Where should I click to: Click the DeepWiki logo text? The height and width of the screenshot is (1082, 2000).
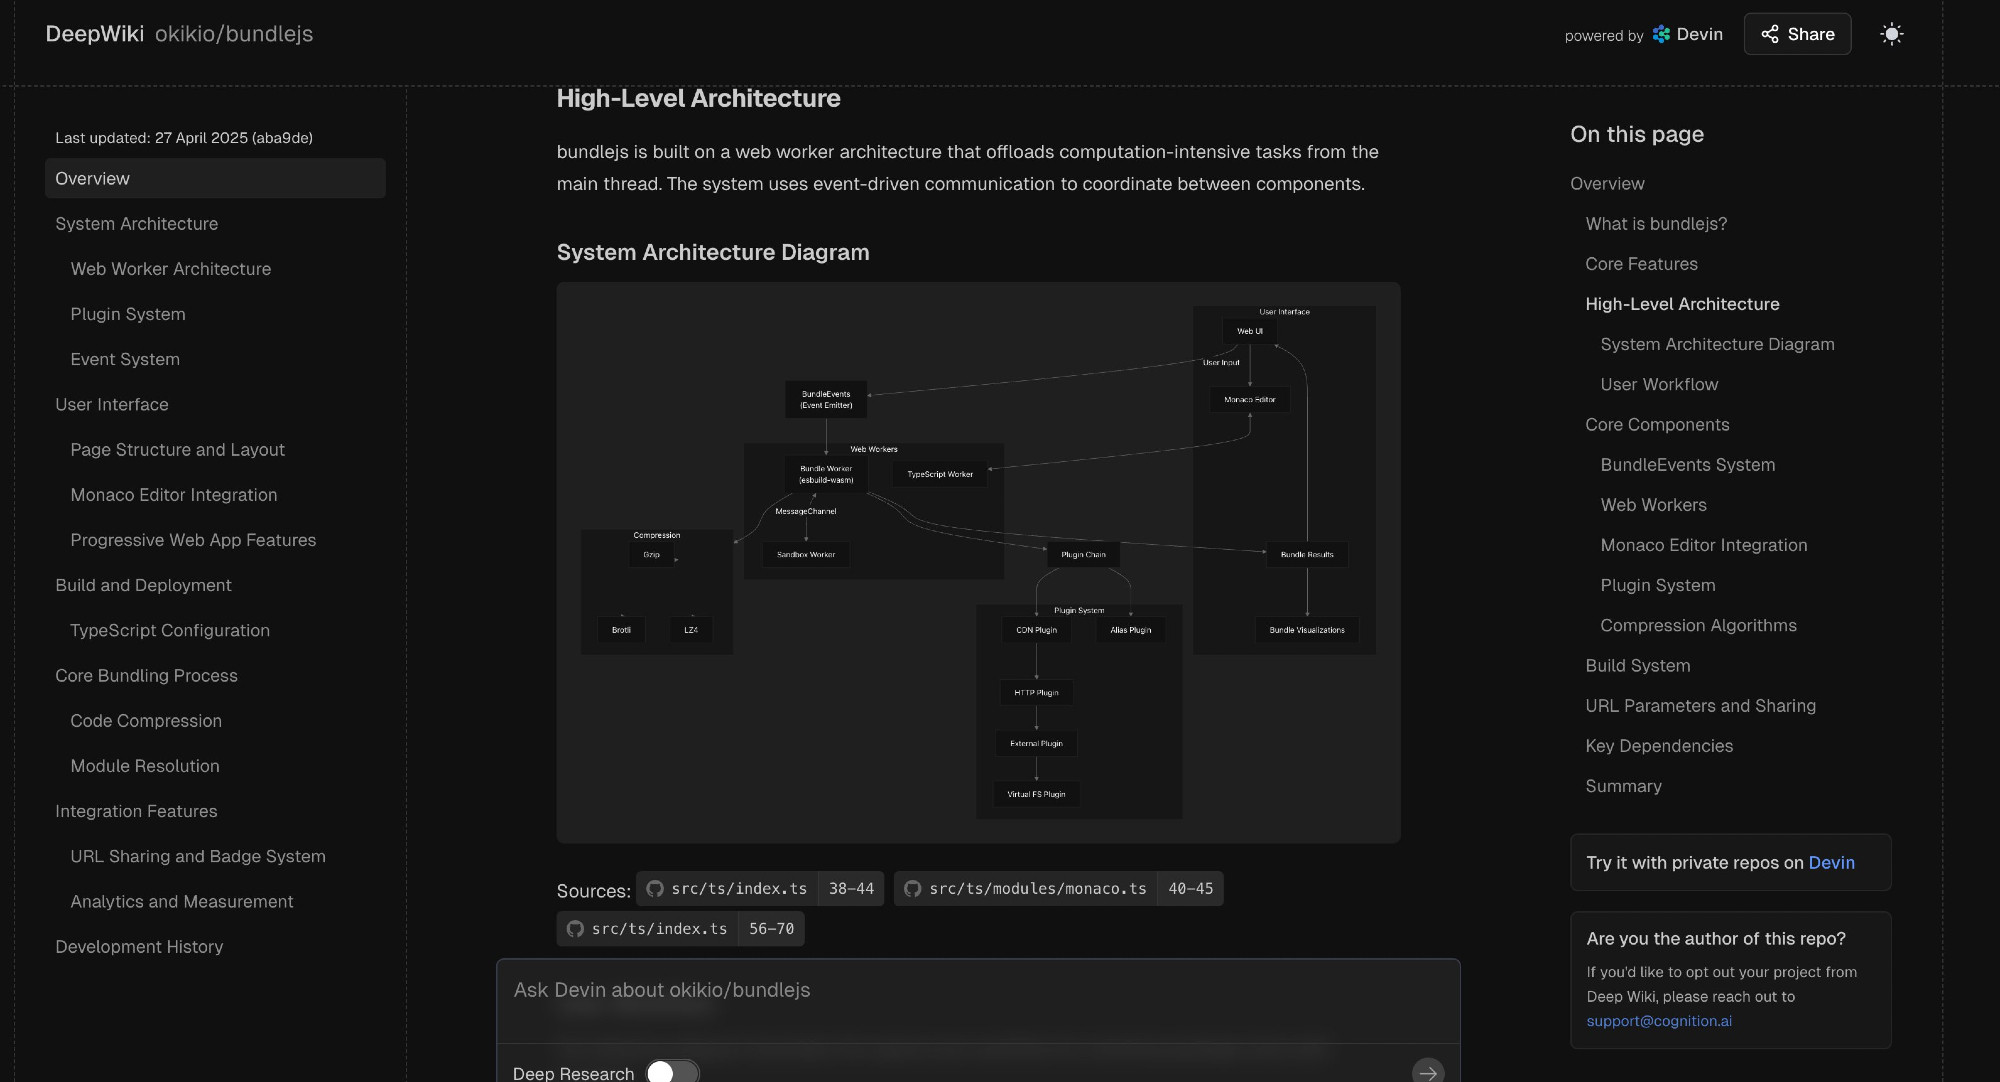[x=95, y=34]
